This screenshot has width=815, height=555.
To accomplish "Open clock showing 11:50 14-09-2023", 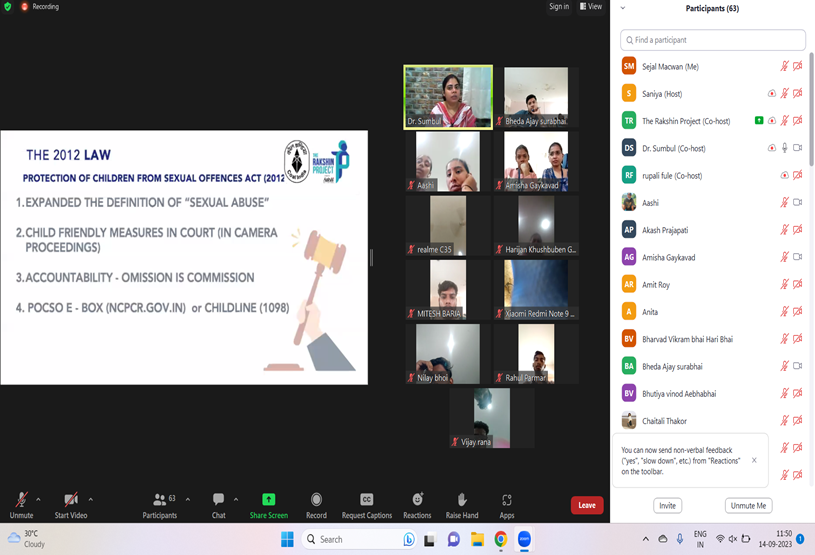I will click(x=775, y=539).
